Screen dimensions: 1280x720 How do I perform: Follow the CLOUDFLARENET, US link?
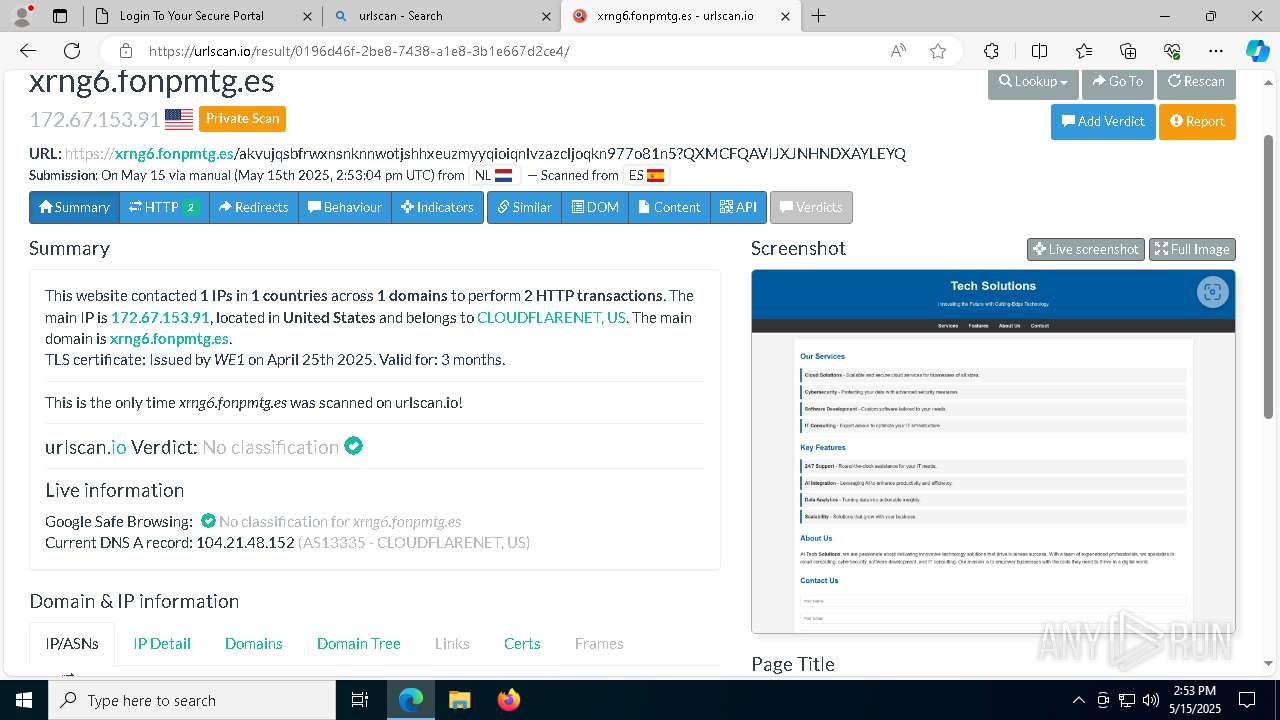tap(551, 317)
